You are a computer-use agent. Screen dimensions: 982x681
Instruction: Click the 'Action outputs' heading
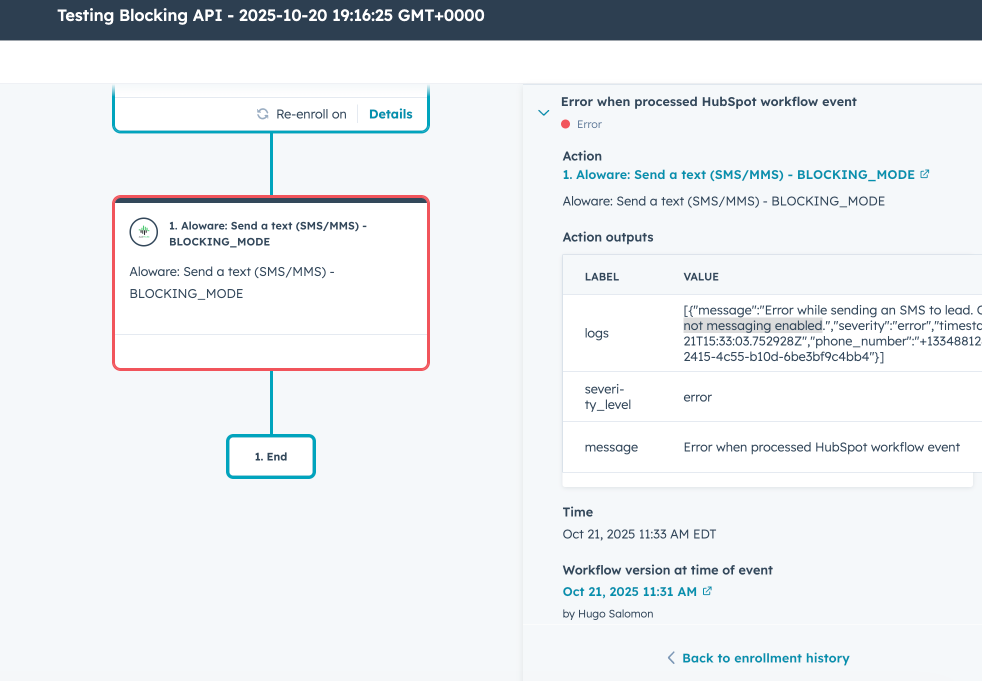click(x=607, y=237)
